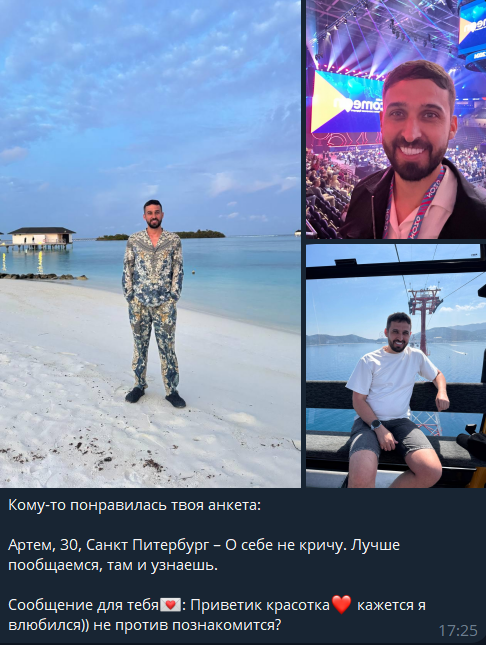The image size is (486, 645).
Task: Click the red heart emoji in message
Action: point(342,605)
